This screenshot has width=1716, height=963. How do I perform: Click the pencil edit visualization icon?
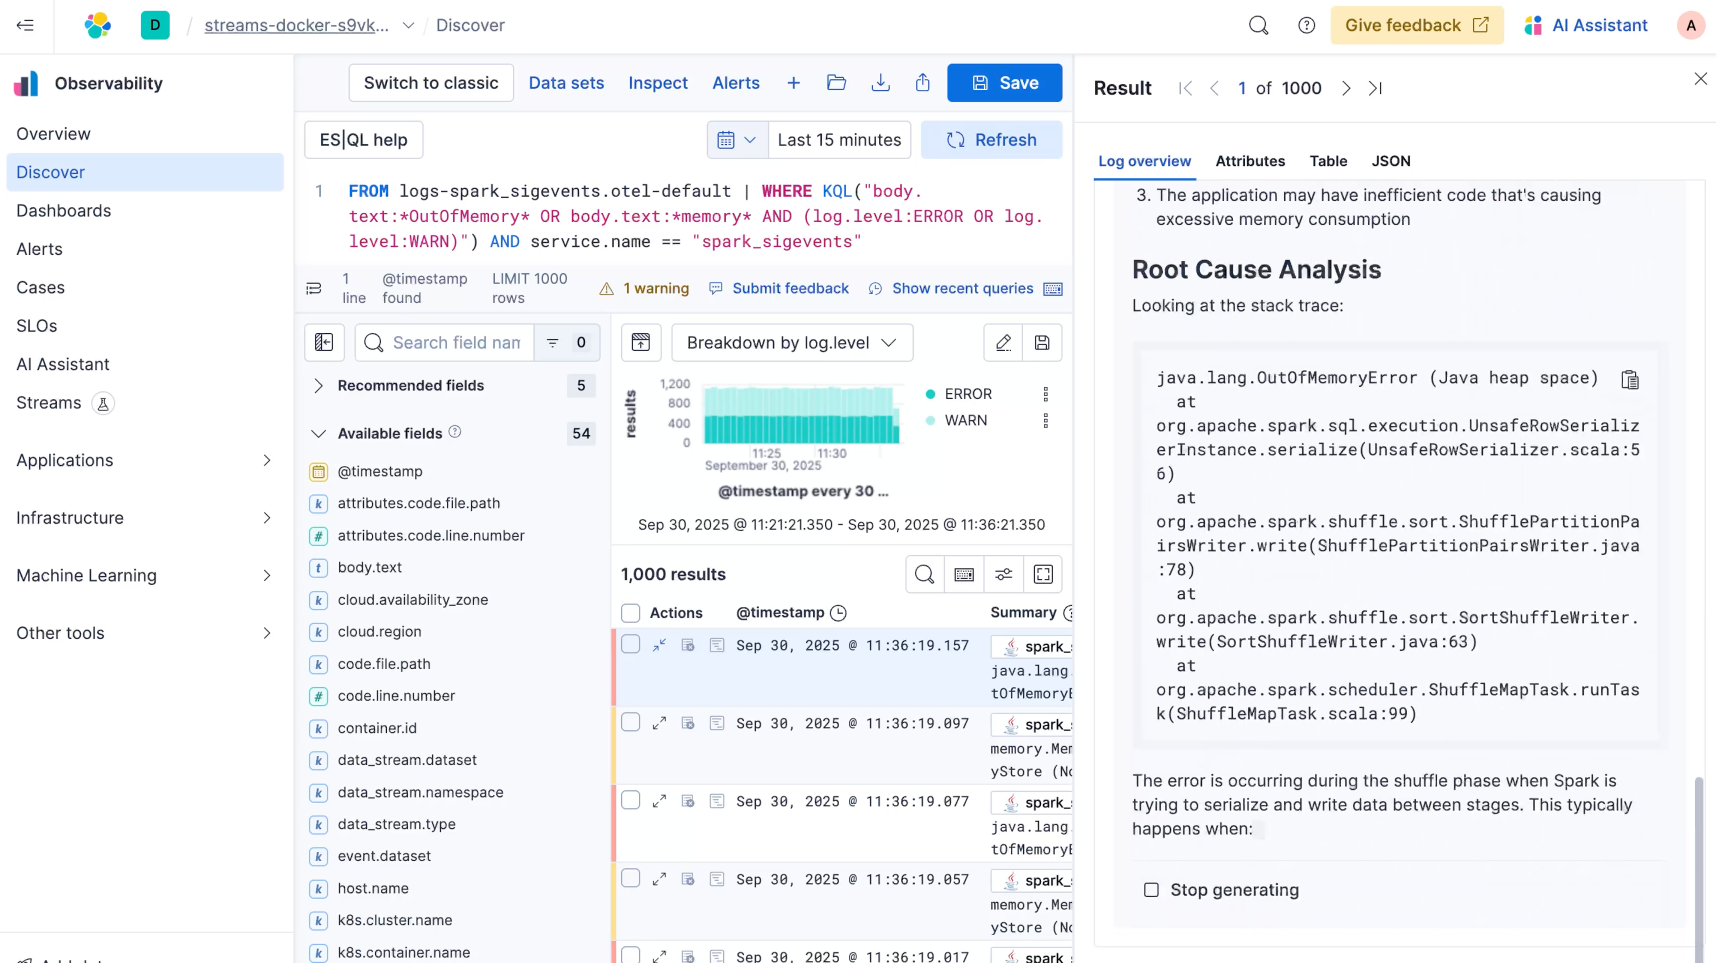(1003, 343)
